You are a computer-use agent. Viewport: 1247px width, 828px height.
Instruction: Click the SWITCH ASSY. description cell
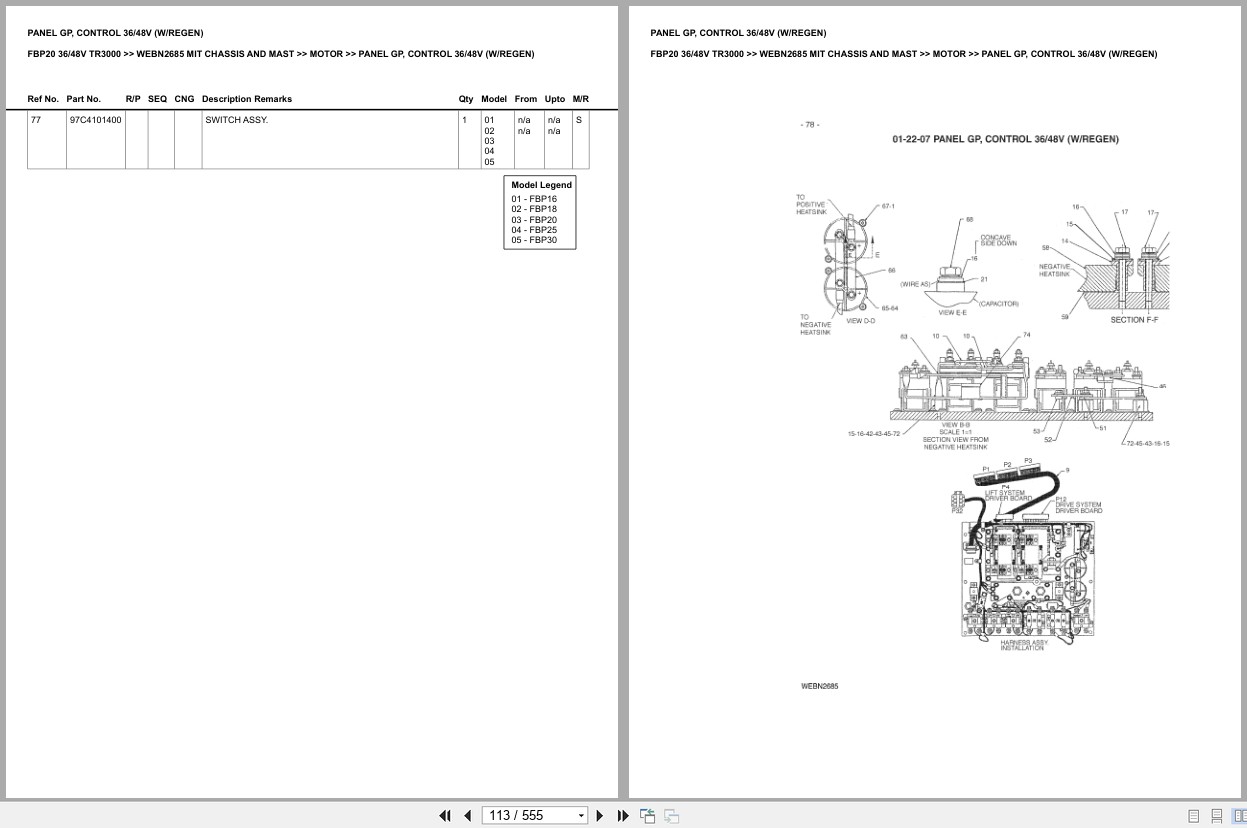point(329,139)
